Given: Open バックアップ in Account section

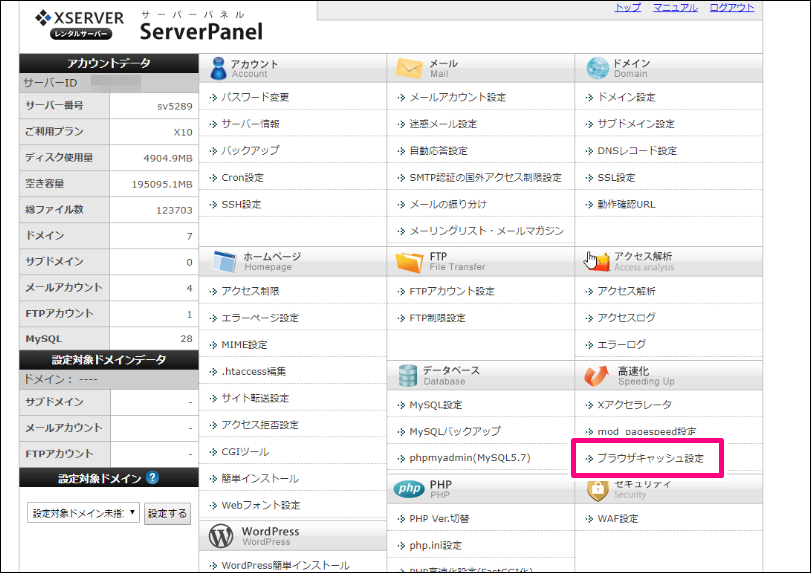Looking at the screenshot, I should pos(250,150).
